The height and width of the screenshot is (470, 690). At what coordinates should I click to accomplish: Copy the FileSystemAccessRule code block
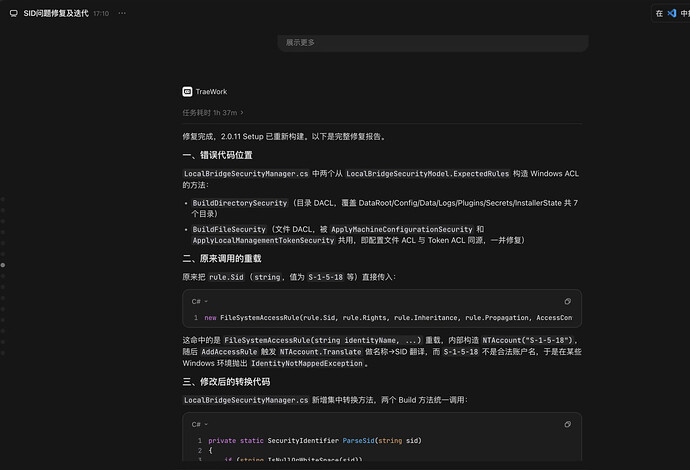coord(567,301)
